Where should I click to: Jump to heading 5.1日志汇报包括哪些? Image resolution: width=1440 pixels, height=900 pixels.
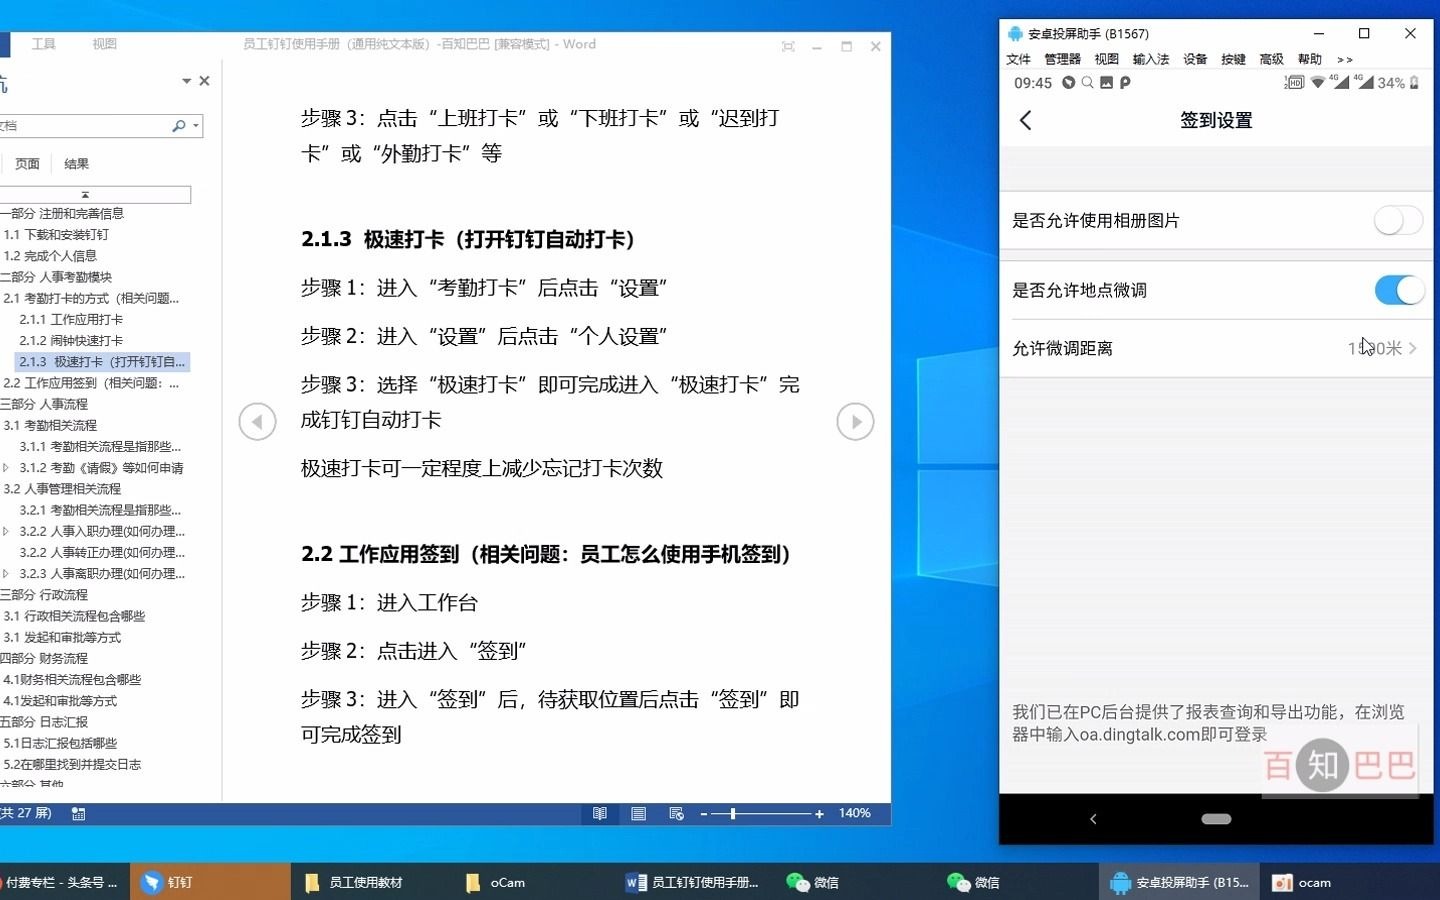click(x=60, y=744)
